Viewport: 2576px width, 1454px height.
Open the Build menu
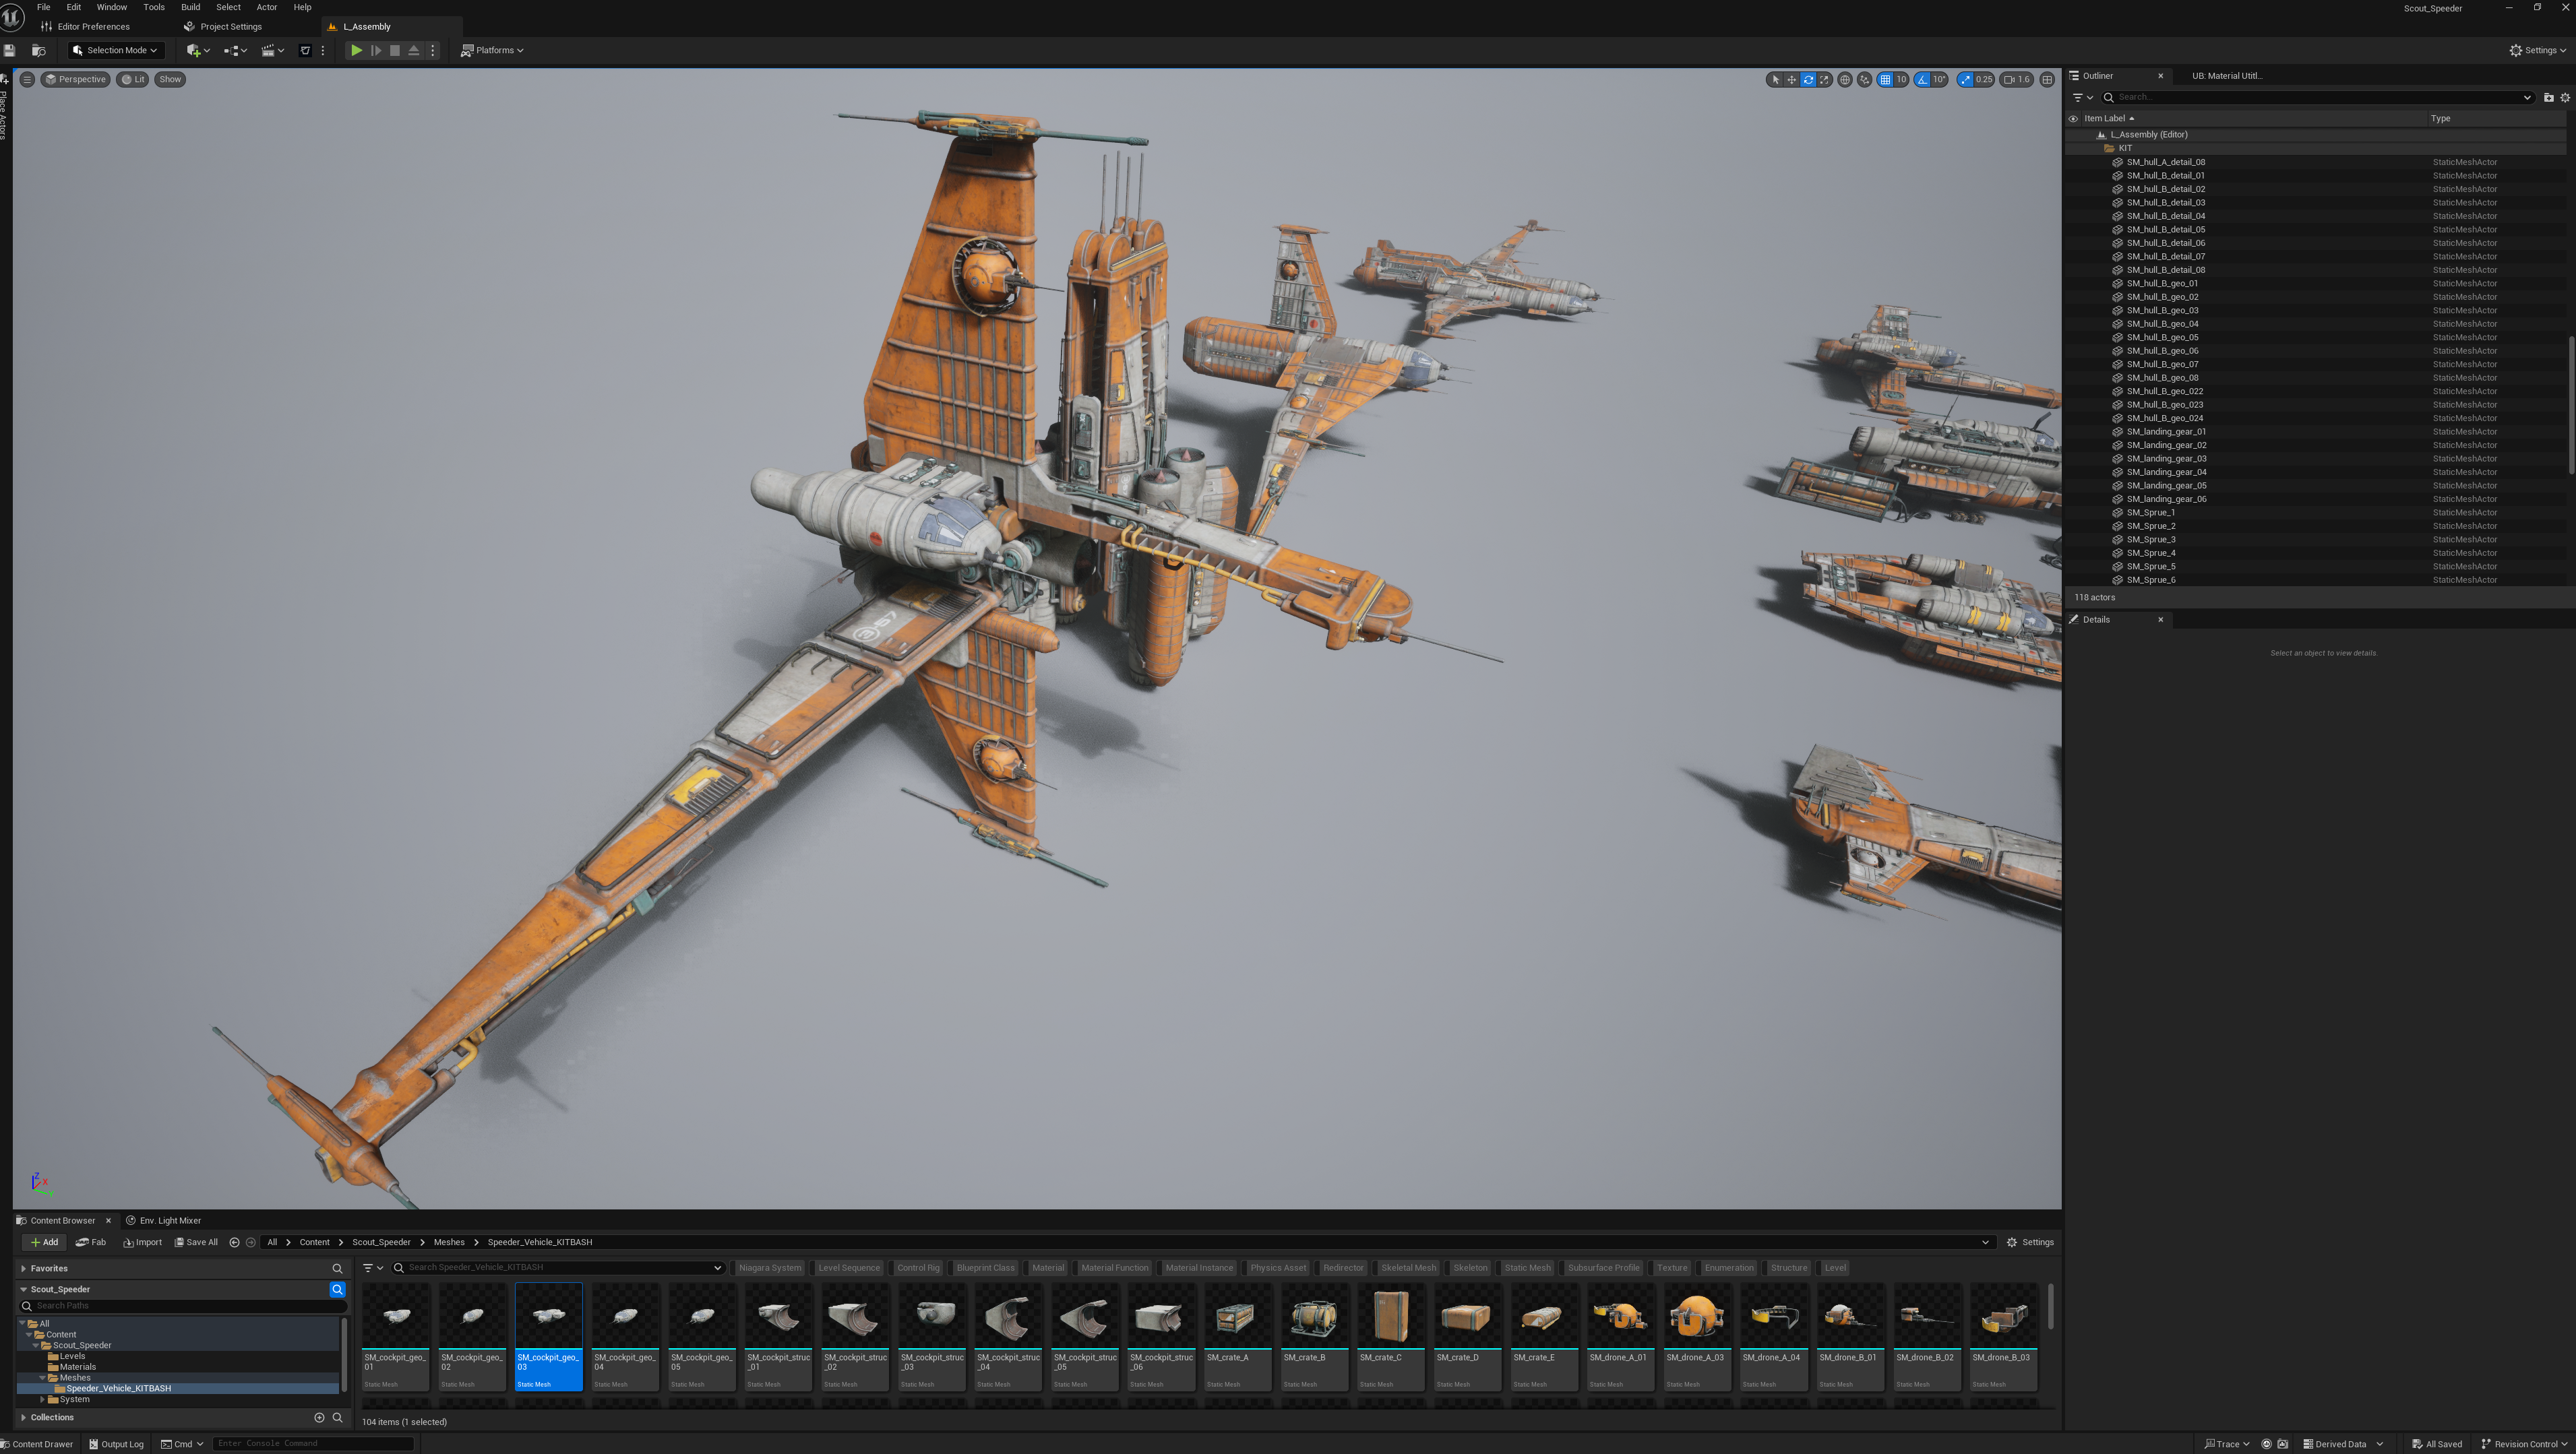click(x=190, y=7)
